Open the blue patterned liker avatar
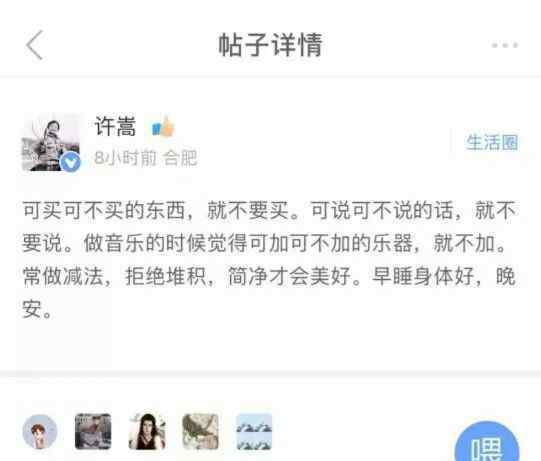 pos(254,432)
